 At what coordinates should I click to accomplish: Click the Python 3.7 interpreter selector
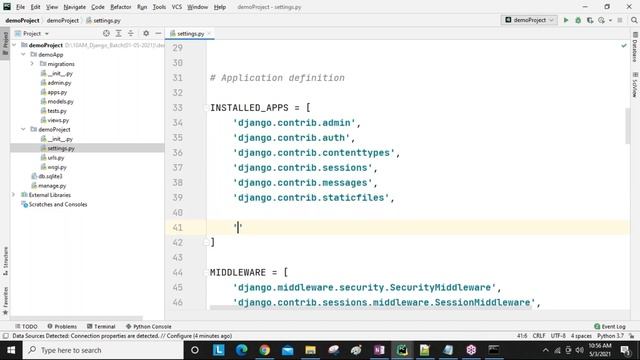610,336
